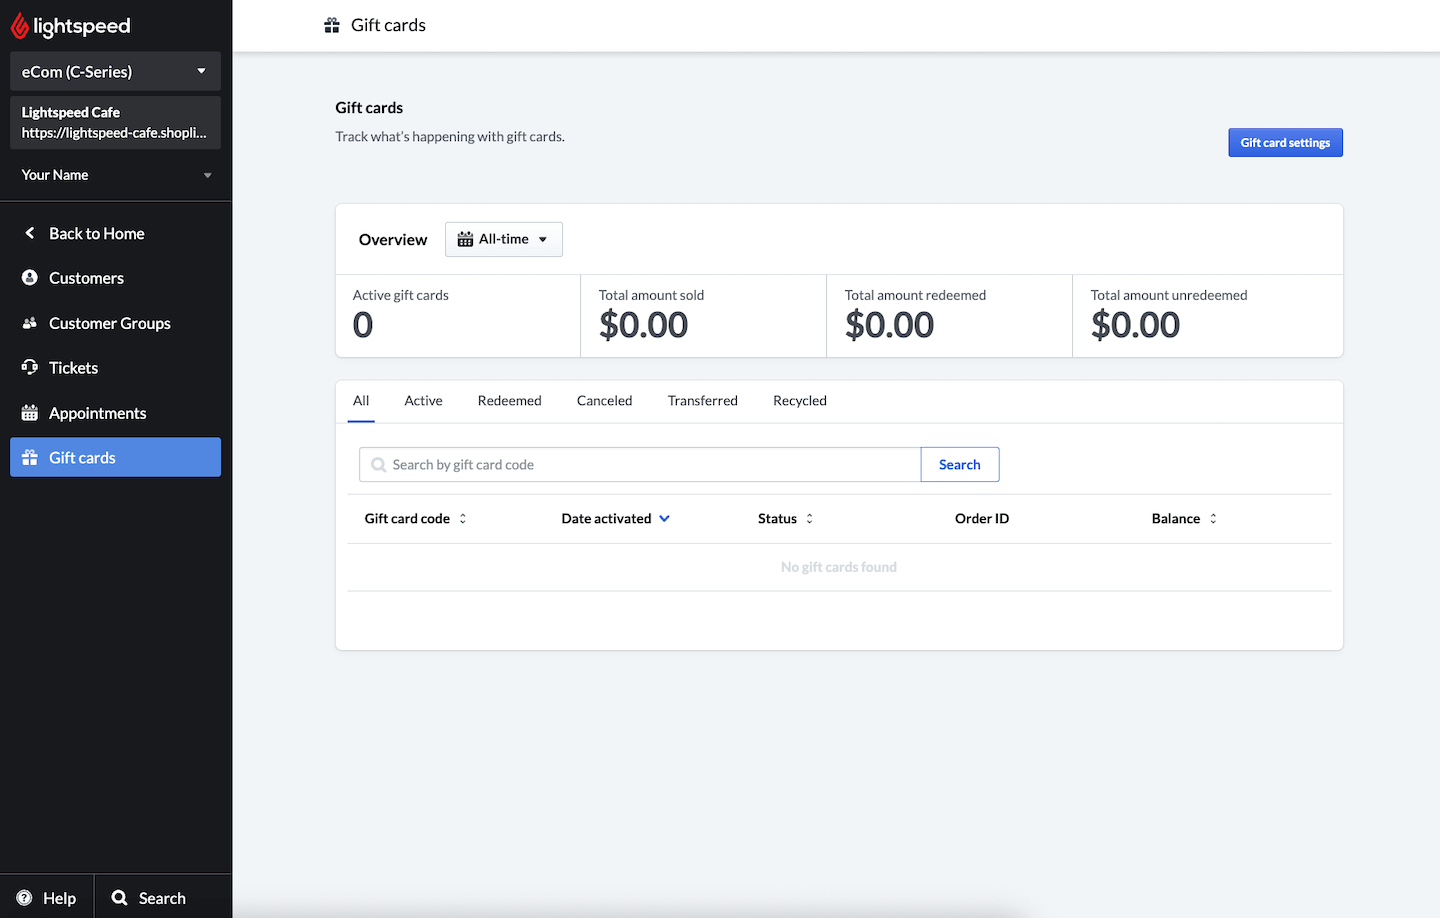This screenshot has height=918, width=1440.
Task: Click the Gift card settings button
Action: click(1285, 143)
